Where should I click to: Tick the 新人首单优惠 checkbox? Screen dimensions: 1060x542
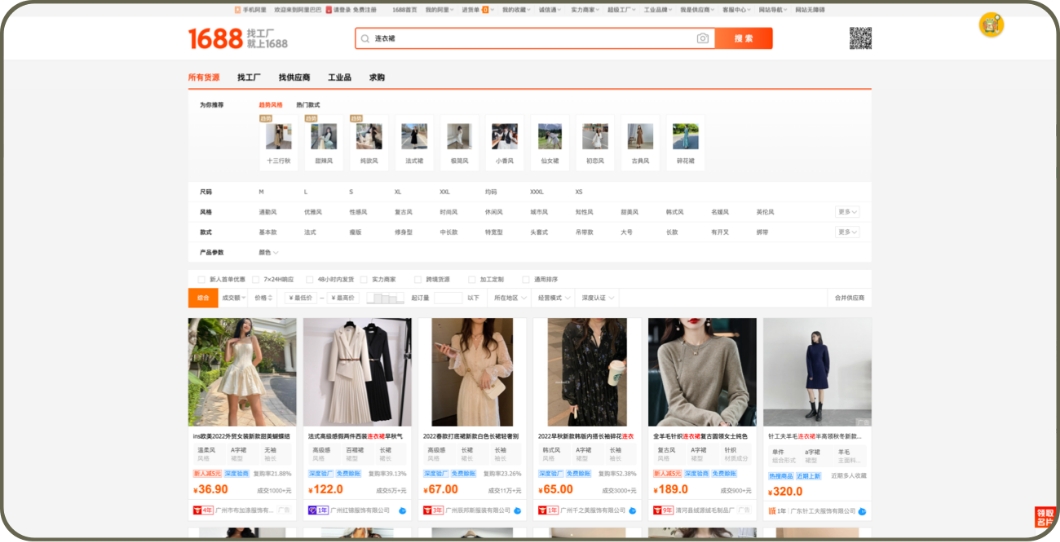coord(201,279)
